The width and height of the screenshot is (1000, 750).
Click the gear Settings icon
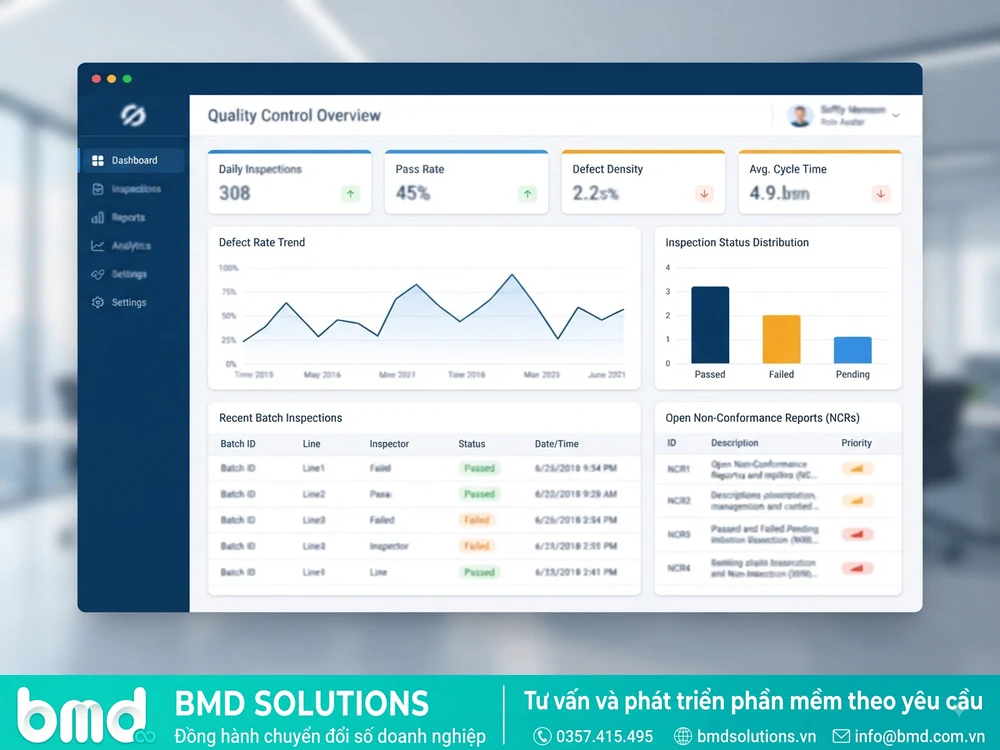click(x=98, y=302)
